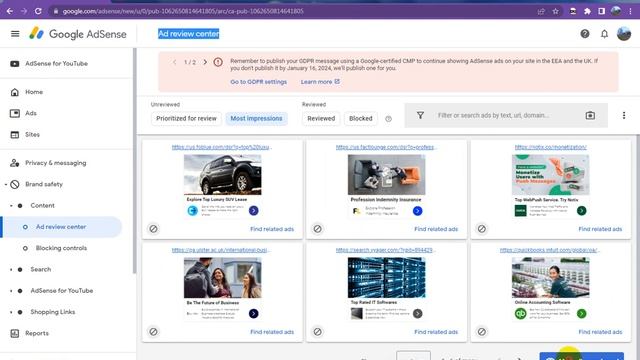Click the alert warning icon in banner
640x360 pixels.
coord(218,62)
